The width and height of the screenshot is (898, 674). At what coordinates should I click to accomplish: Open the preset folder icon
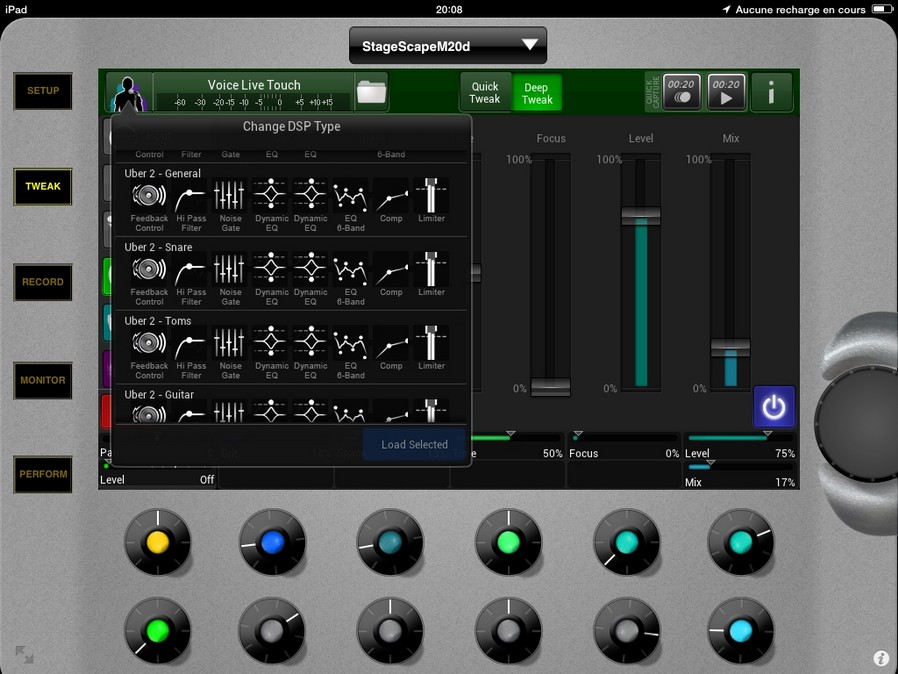371,92
